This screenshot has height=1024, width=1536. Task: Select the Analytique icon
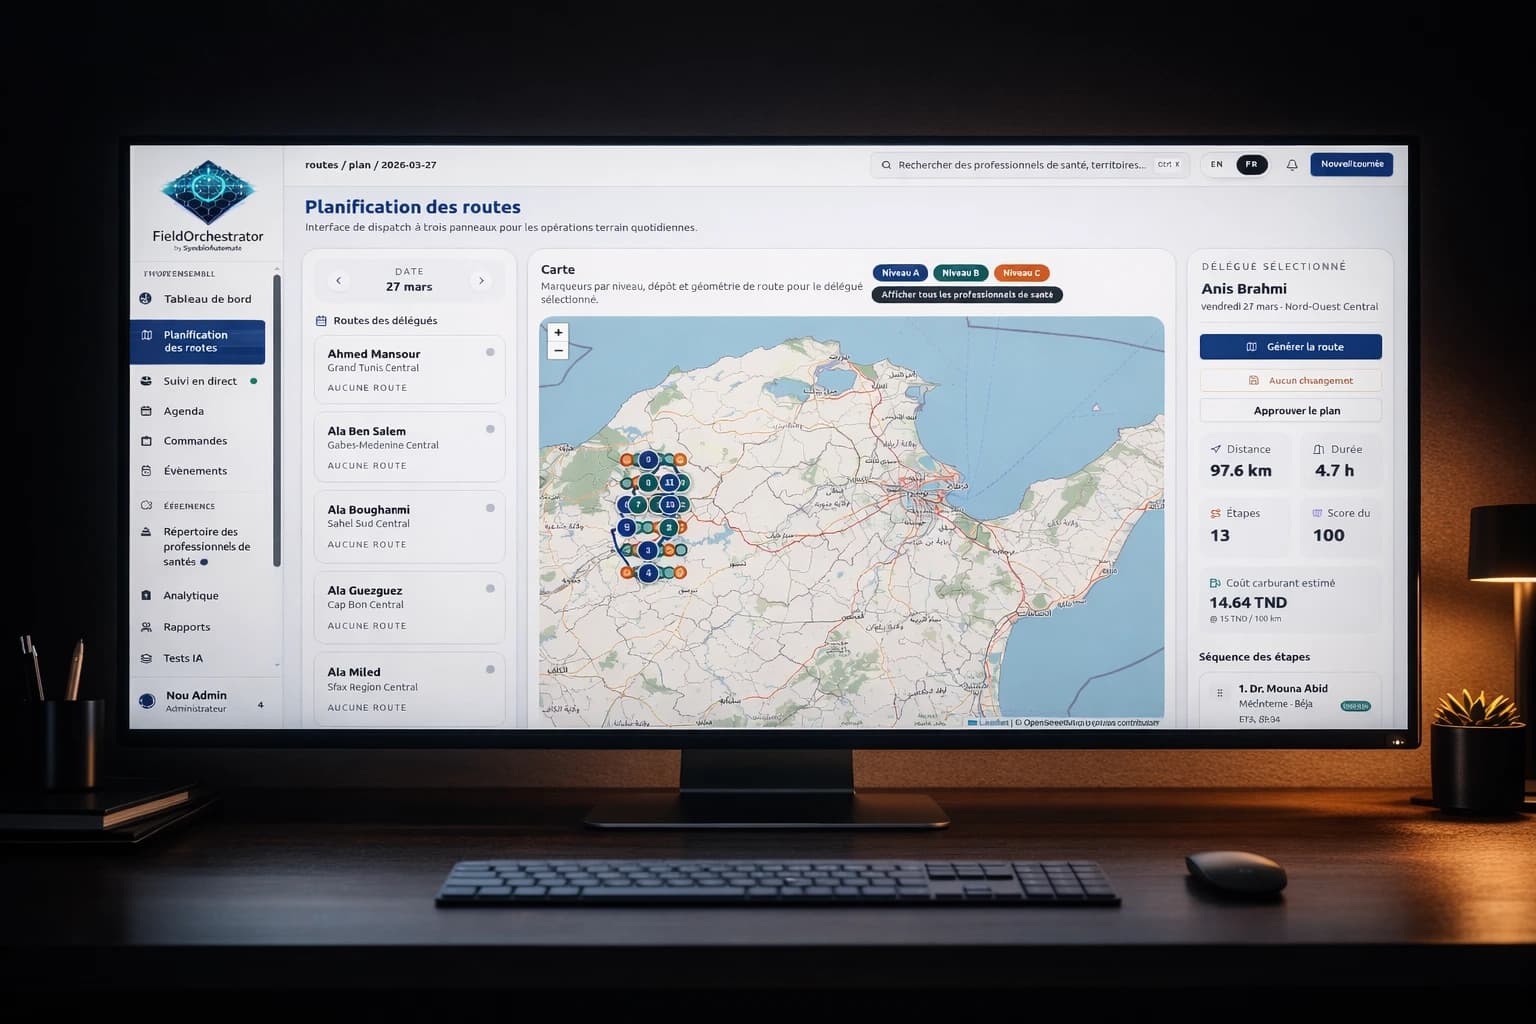tap(147, 595)
